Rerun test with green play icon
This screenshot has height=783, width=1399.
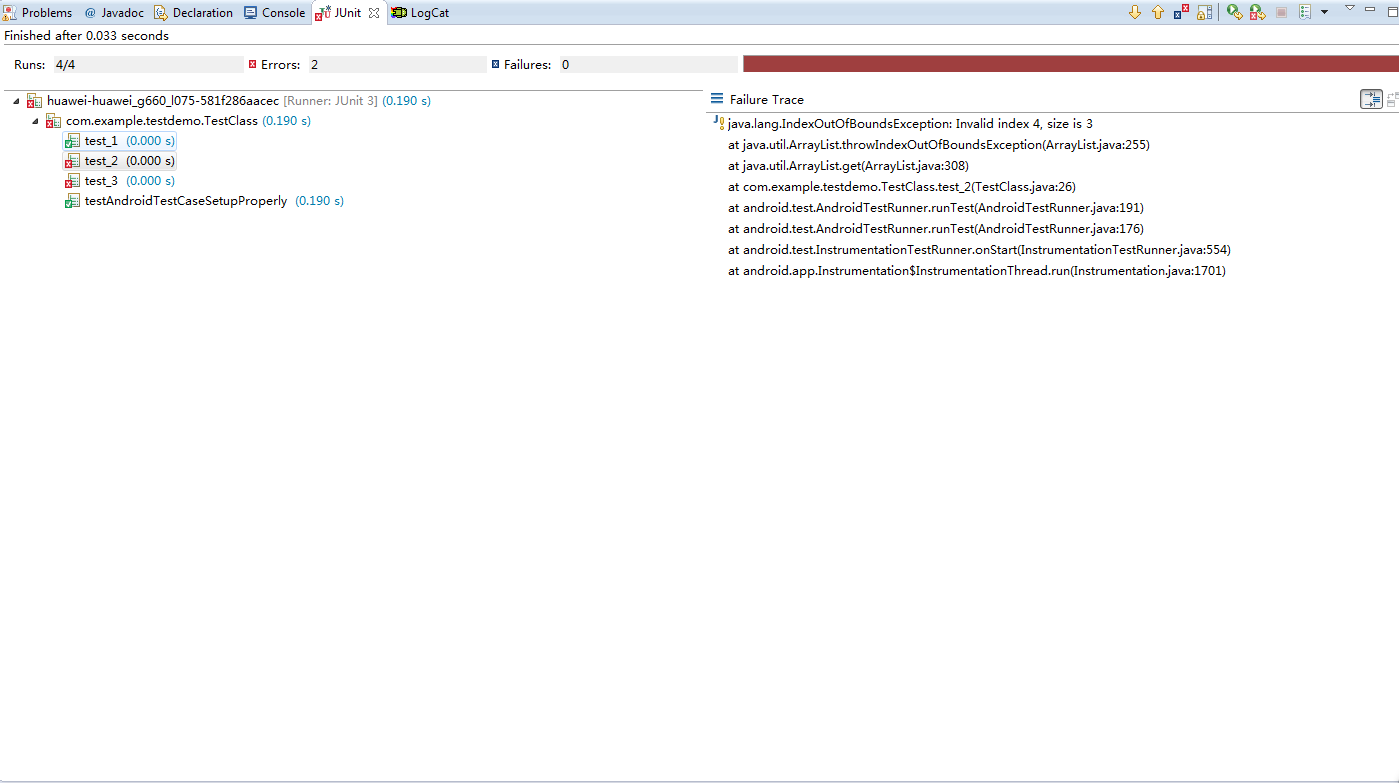(x=1235, y=12)
